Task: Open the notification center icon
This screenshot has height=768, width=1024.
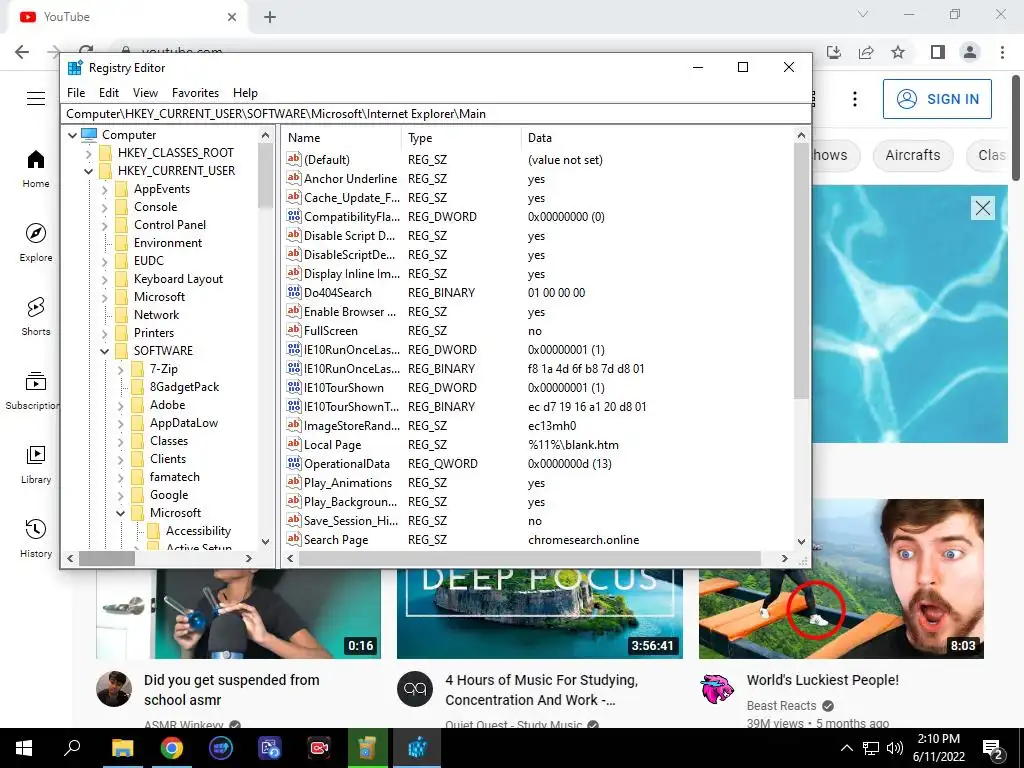Action: pos(993,748)
